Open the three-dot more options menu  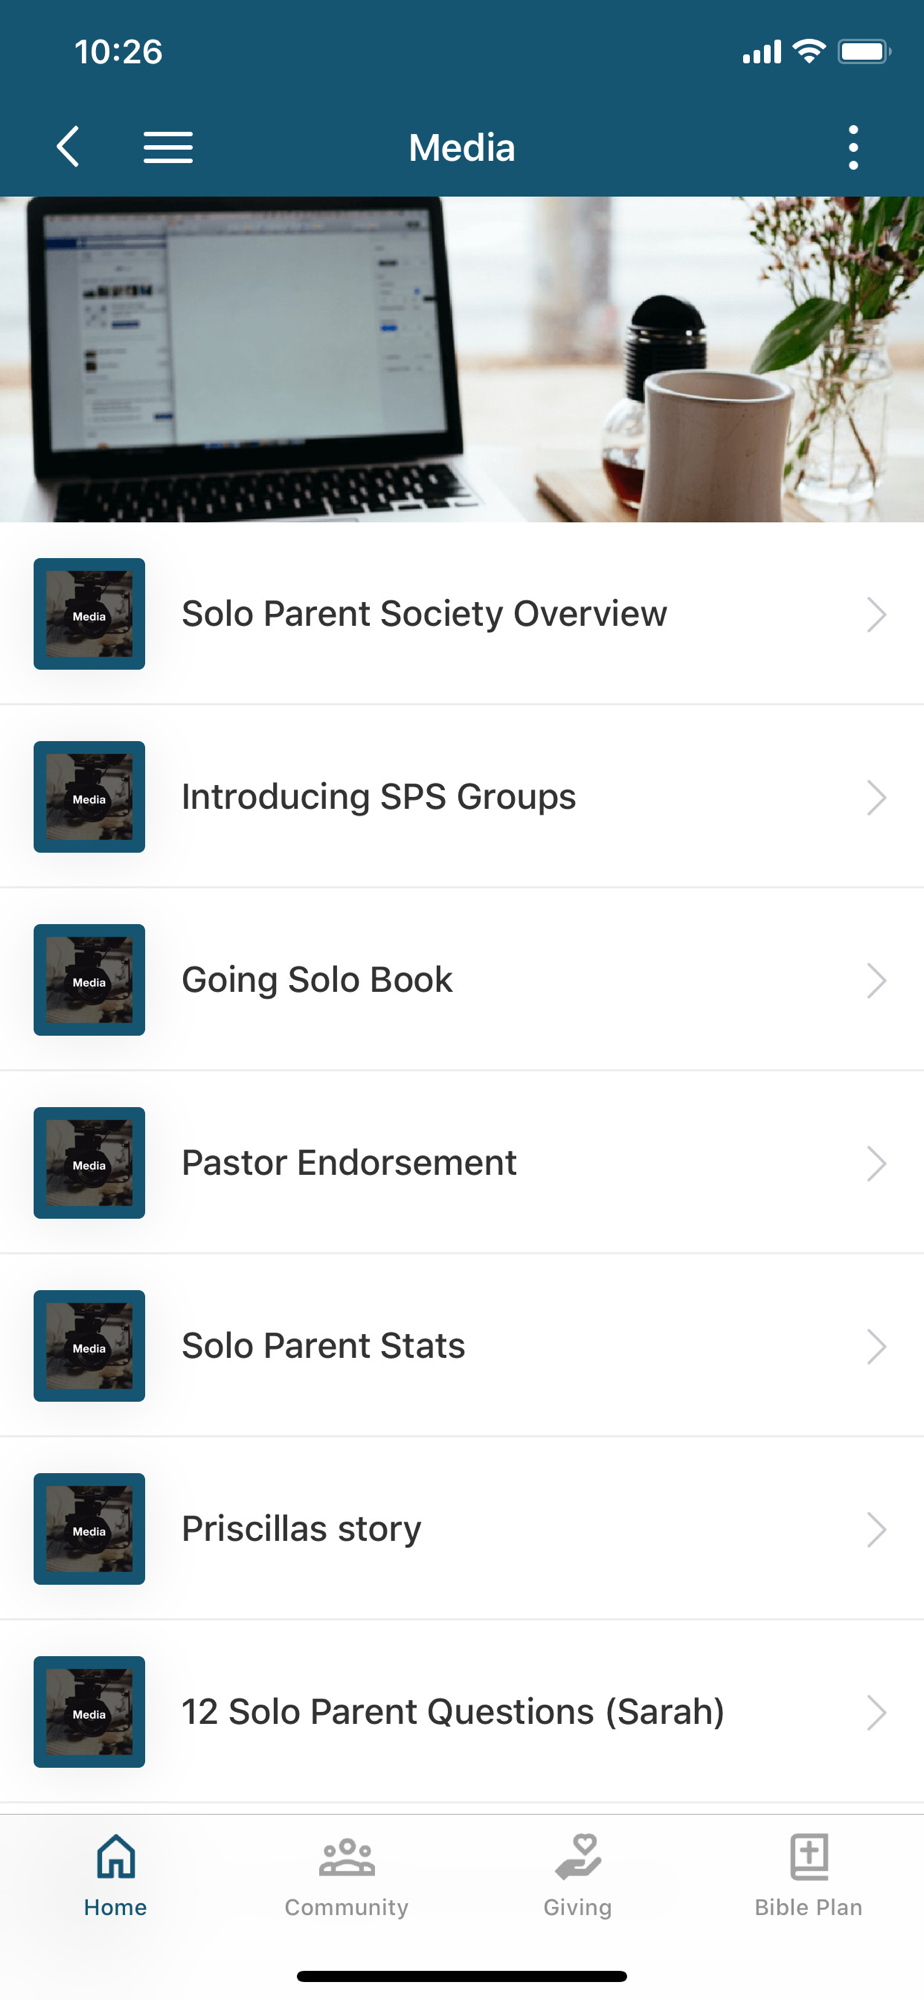pyautogui.click(x=853, y=147)
